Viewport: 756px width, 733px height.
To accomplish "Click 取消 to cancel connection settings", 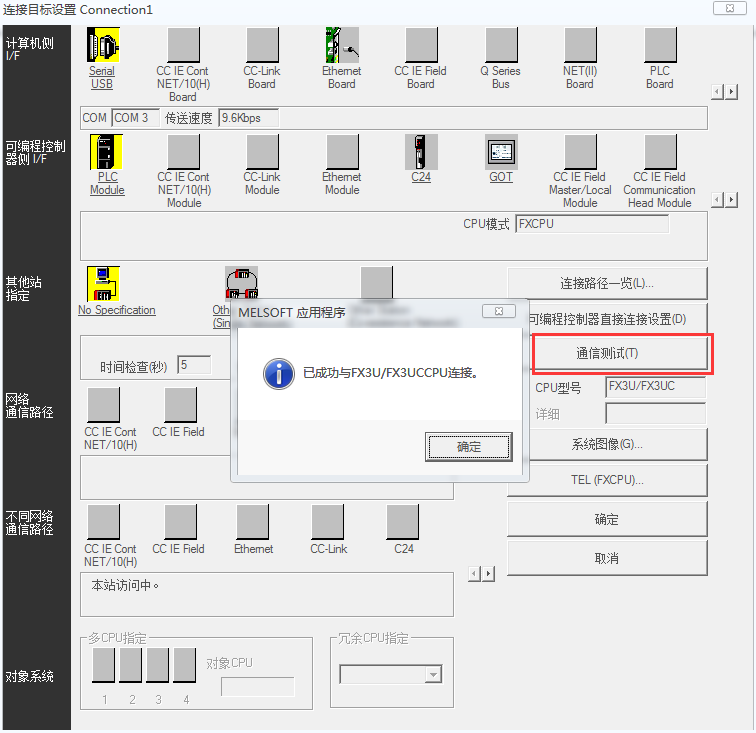I will click(x=607, y=558).
